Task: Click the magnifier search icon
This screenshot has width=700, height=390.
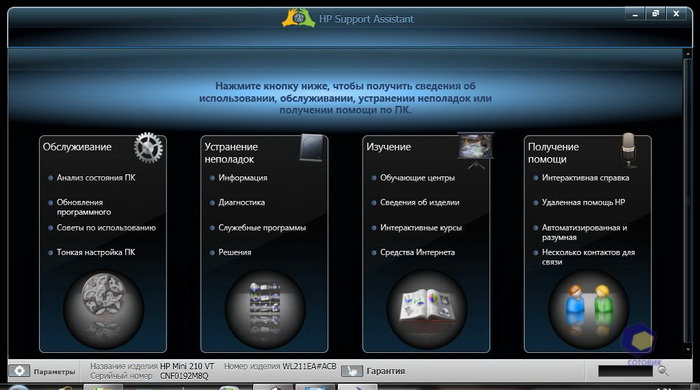Action: pos(663,370)
